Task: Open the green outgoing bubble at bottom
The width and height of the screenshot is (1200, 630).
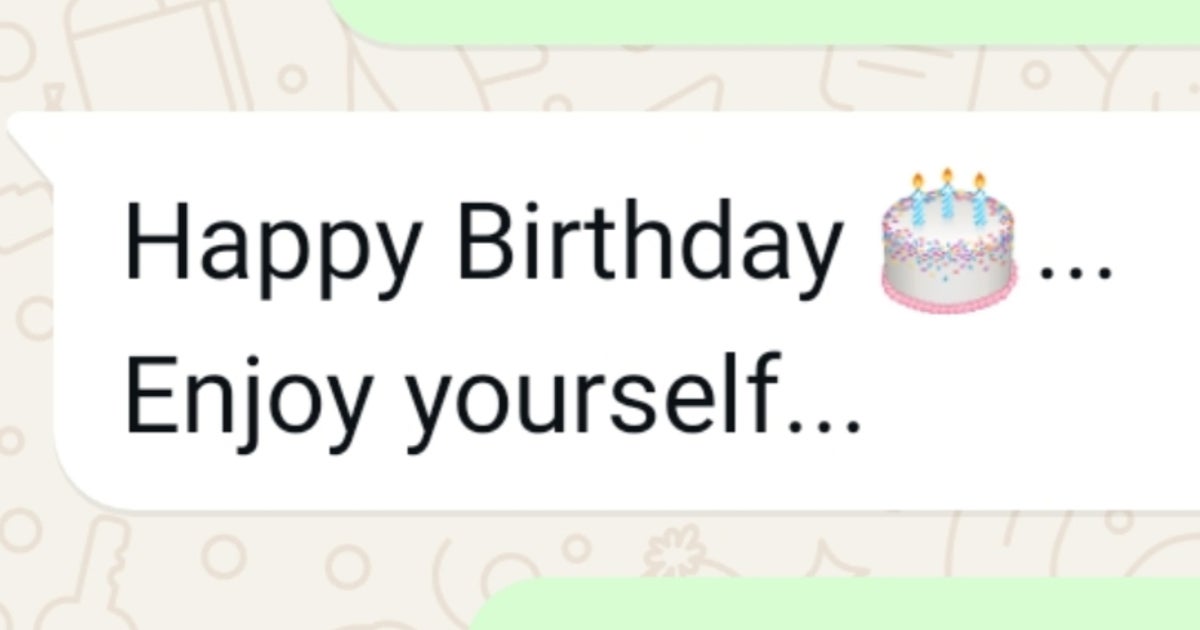Action: coord(840,603)
